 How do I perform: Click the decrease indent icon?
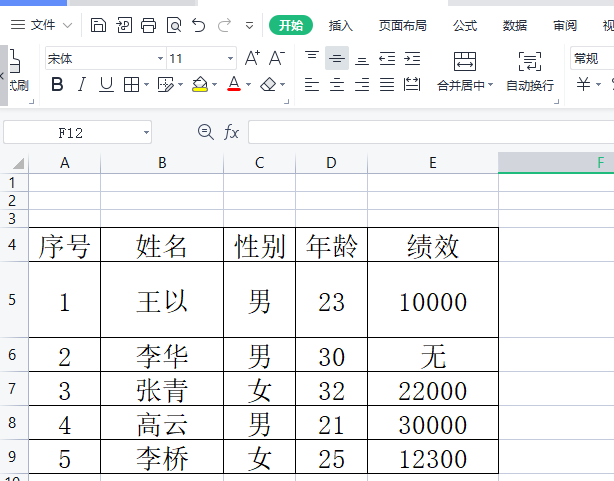pos(387,58)
